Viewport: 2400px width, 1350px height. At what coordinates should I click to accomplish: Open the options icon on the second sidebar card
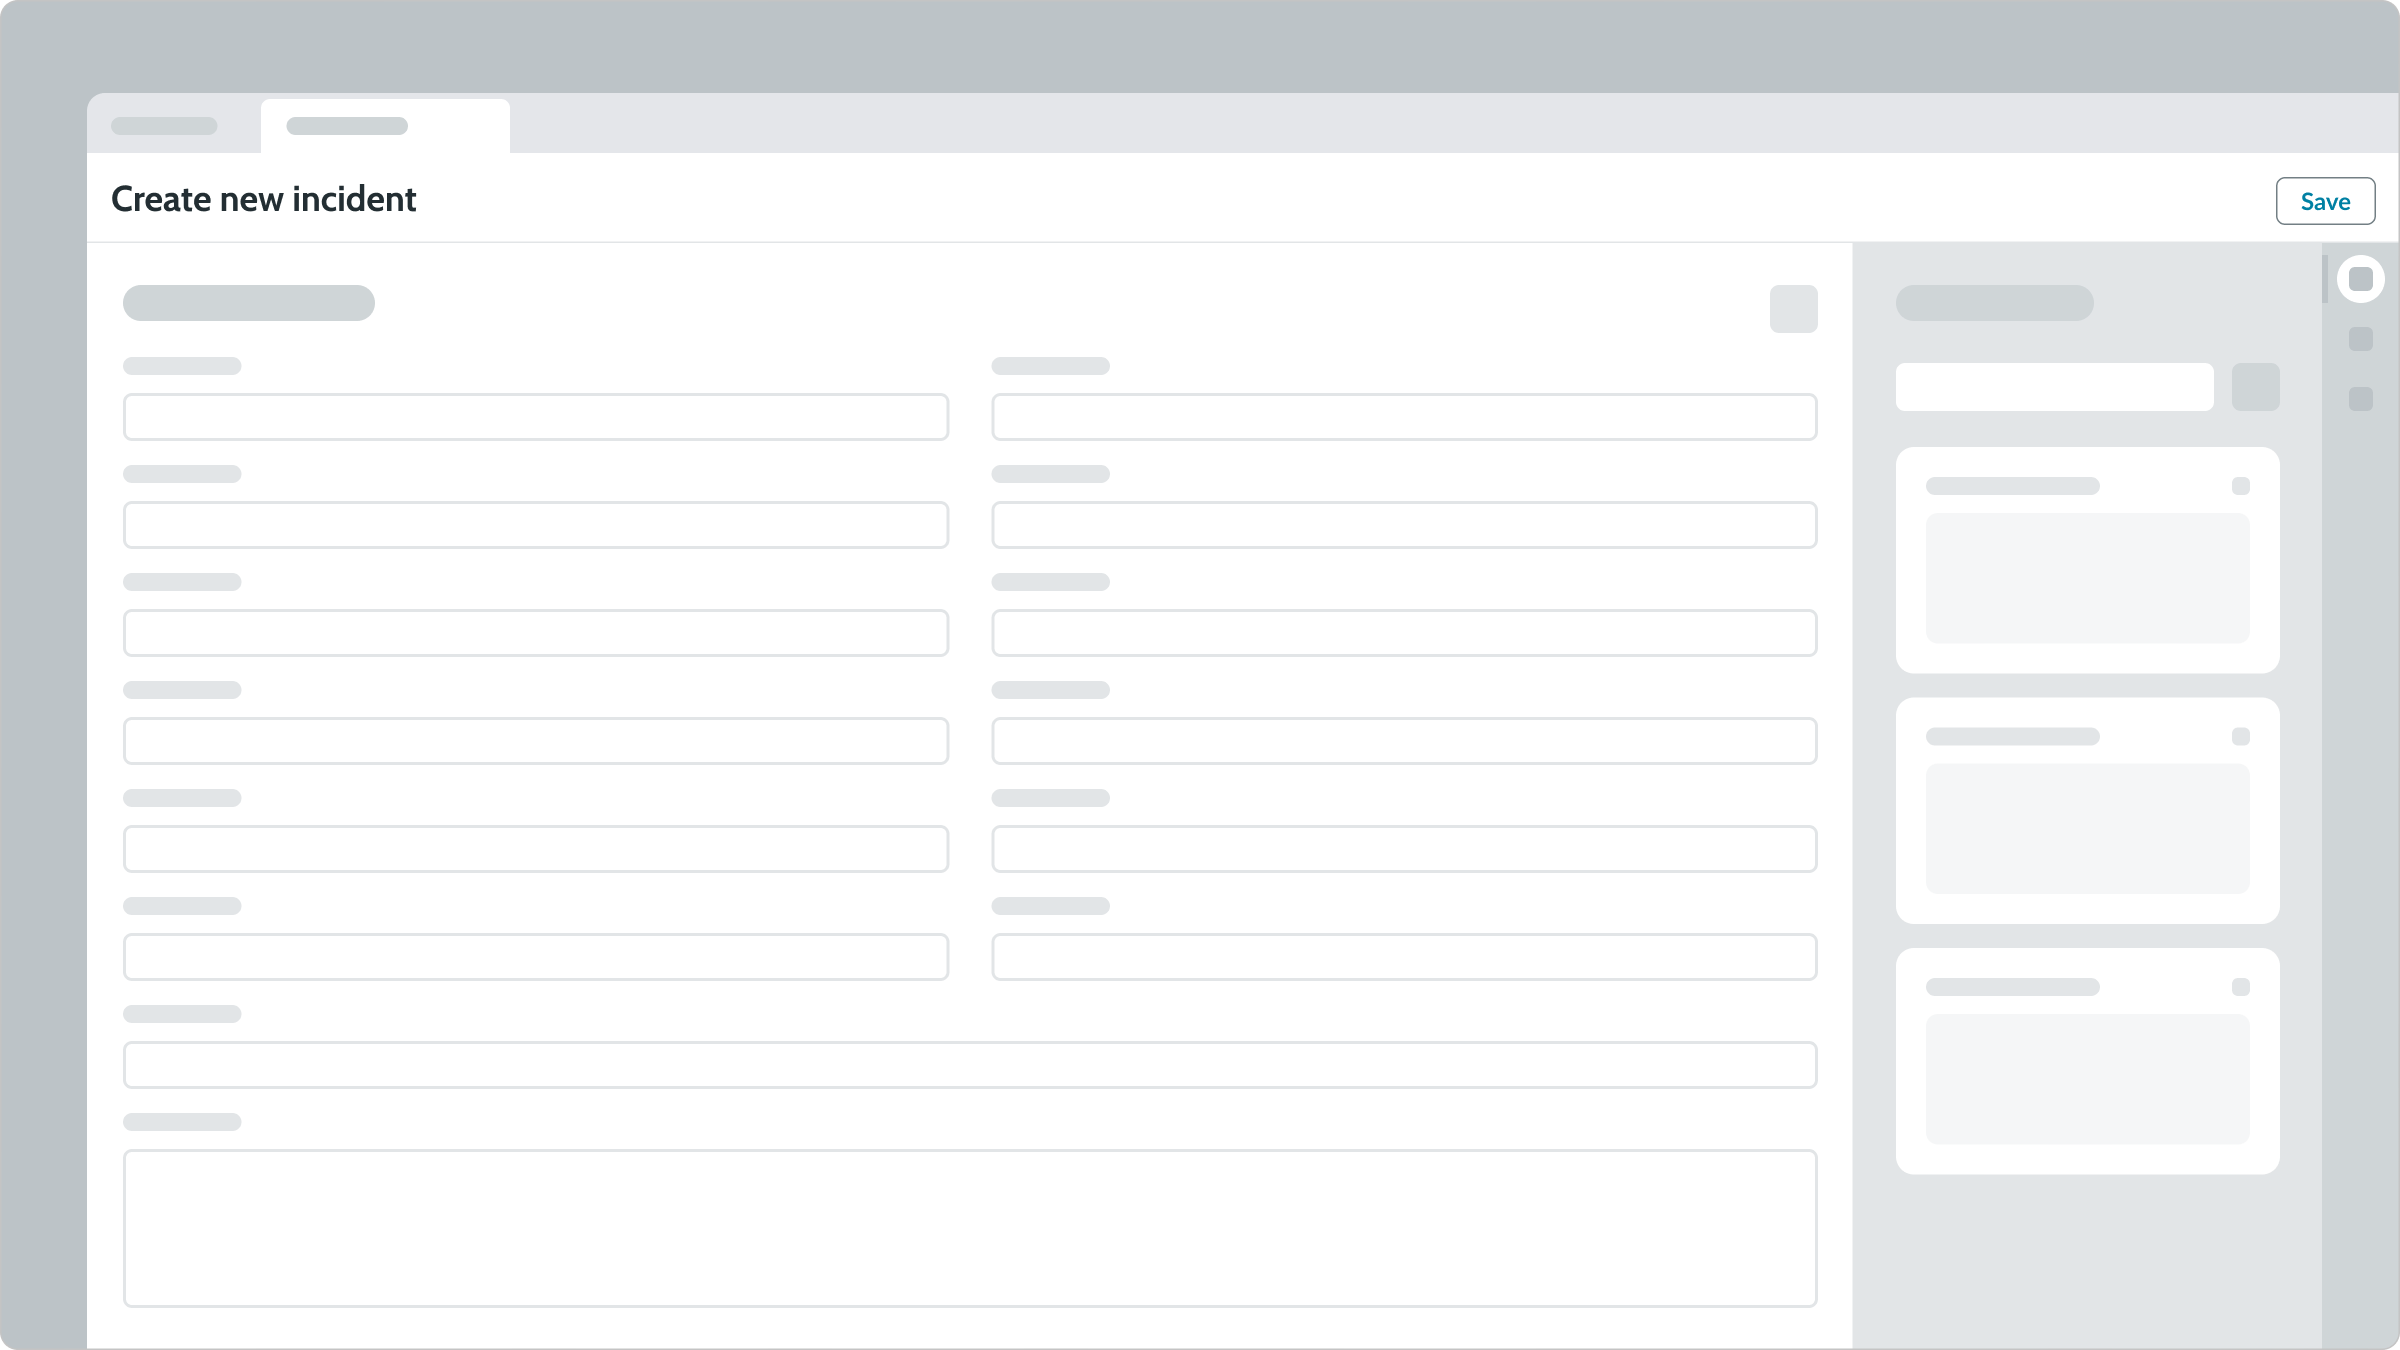point(2240,736)
